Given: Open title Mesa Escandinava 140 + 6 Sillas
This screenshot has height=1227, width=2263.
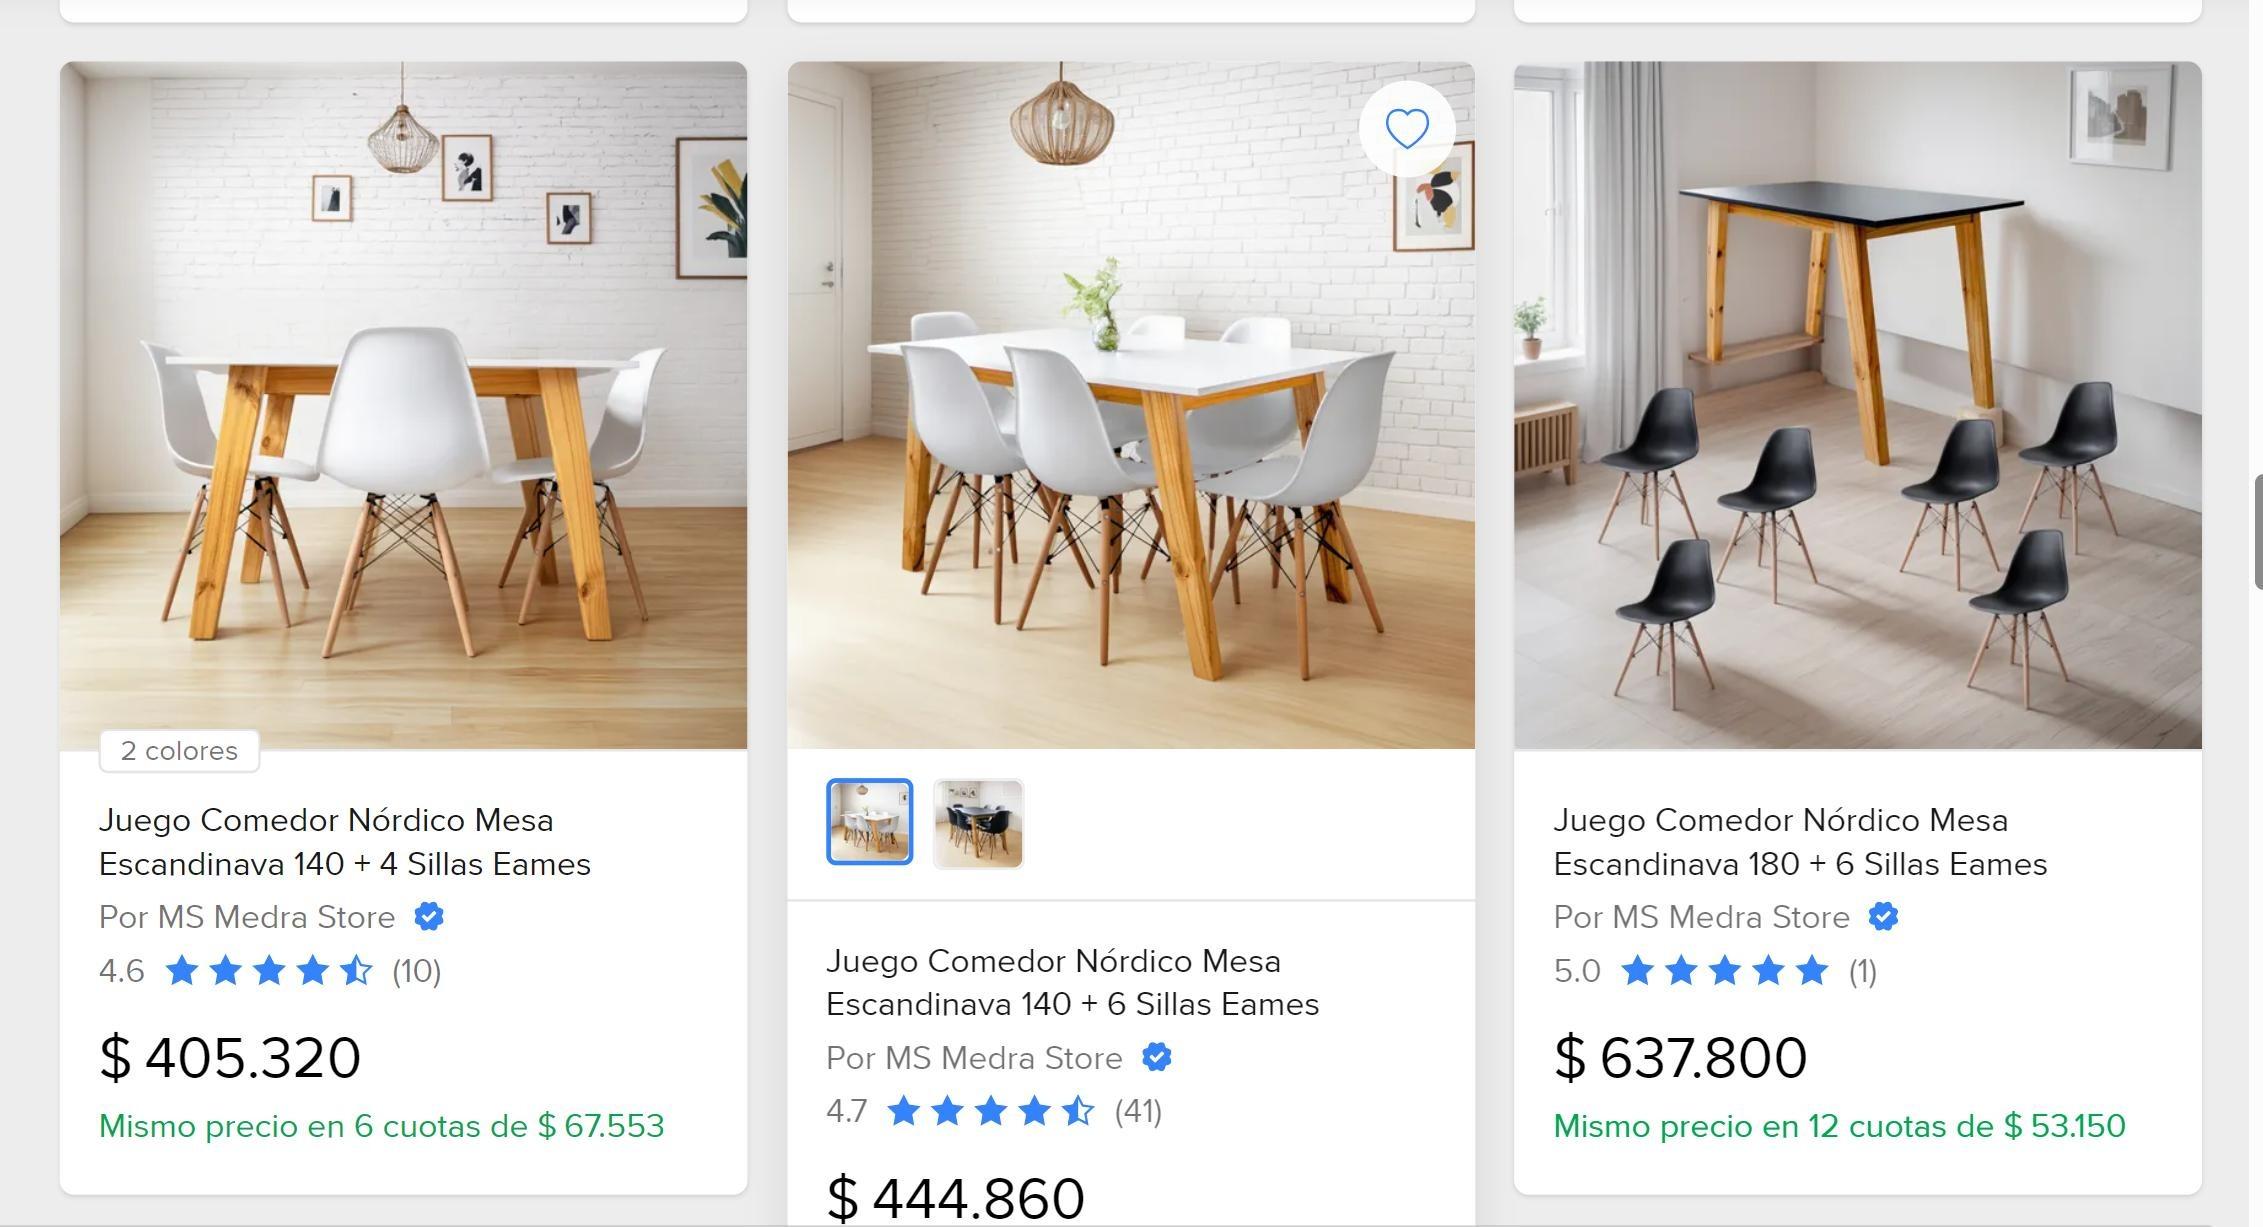Looking at the screenshot, I should tap(1072, 982).
